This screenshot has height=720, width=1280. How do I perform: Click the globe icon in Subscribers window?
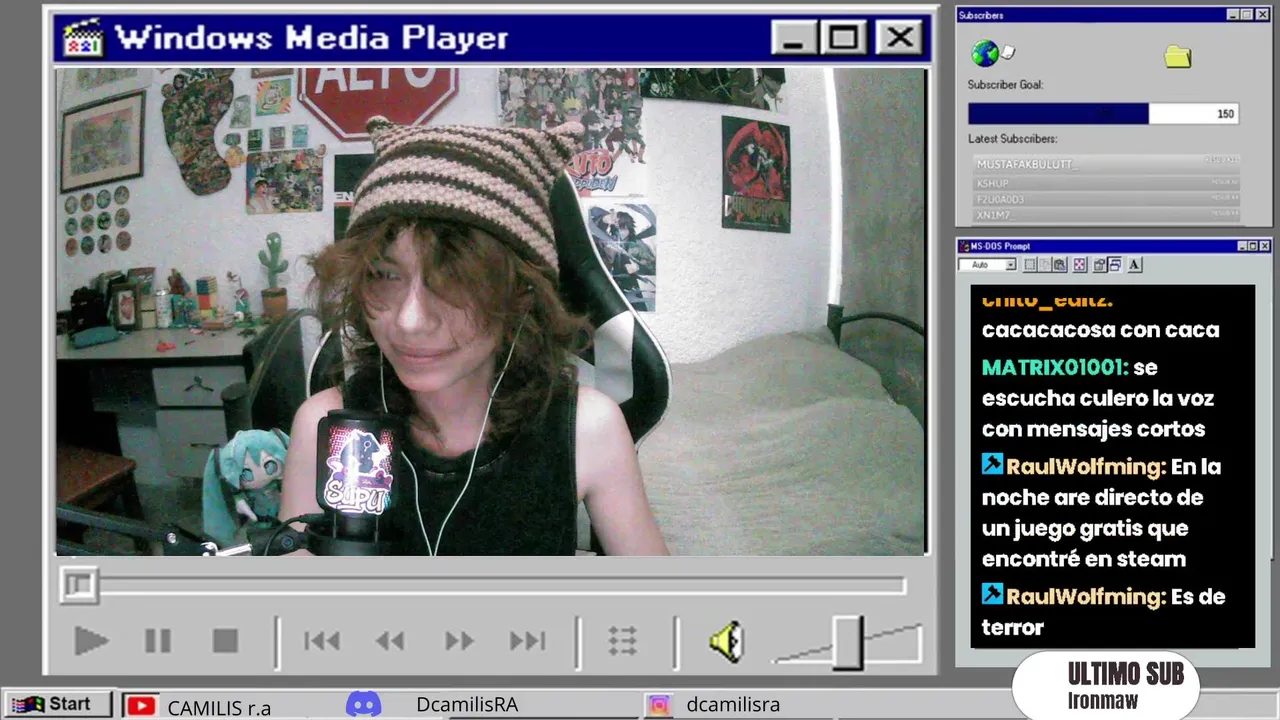[x=986, y=53]
